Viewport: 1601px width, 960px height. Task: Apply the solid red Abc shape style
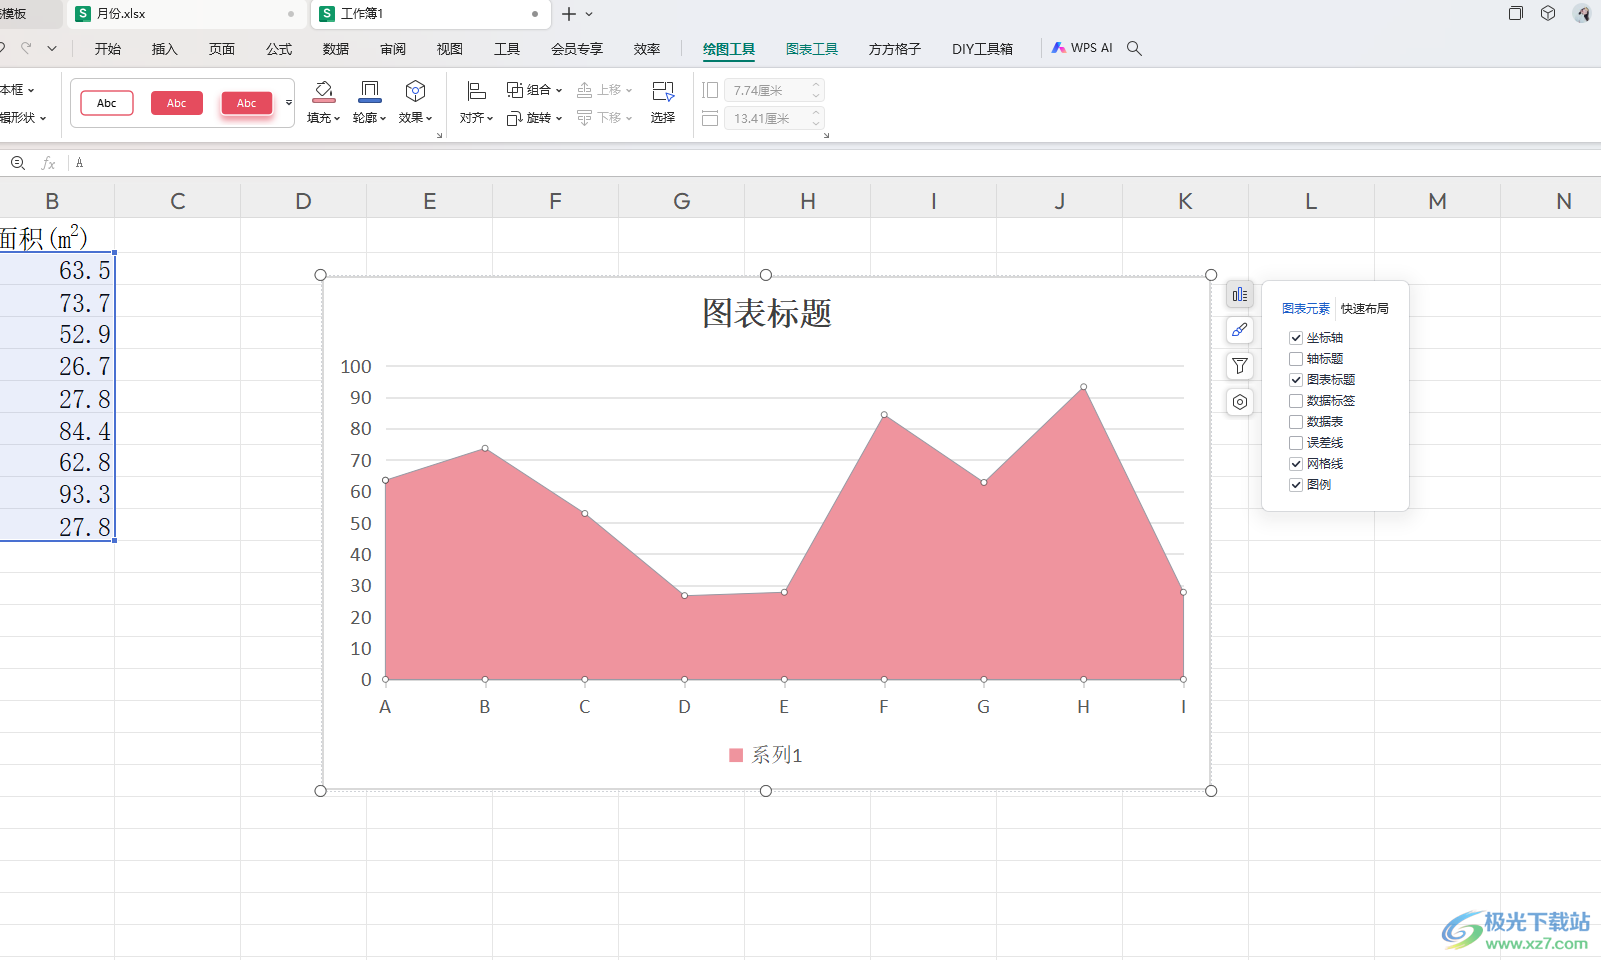[x=177, y=103]
